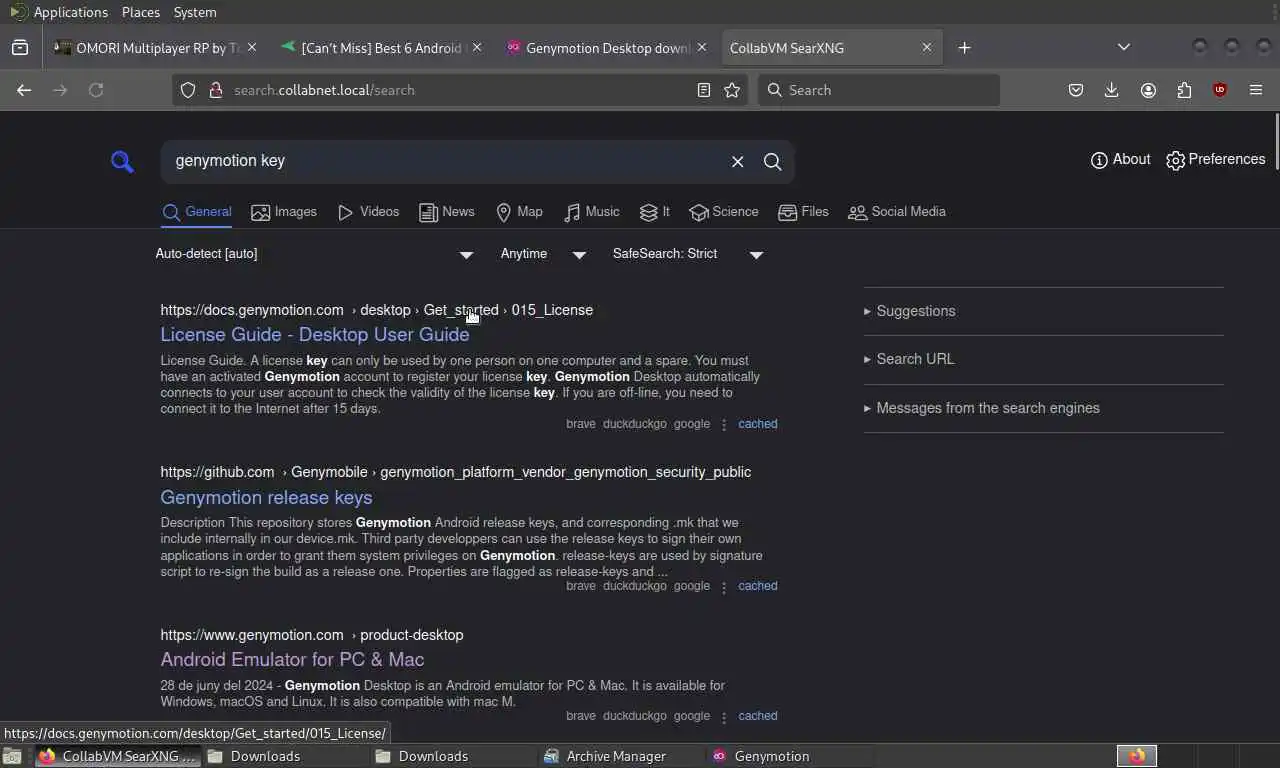This screenshot has height=768, width=1280.
Task: Click the Firefox Search box
Action: (879, 90)
